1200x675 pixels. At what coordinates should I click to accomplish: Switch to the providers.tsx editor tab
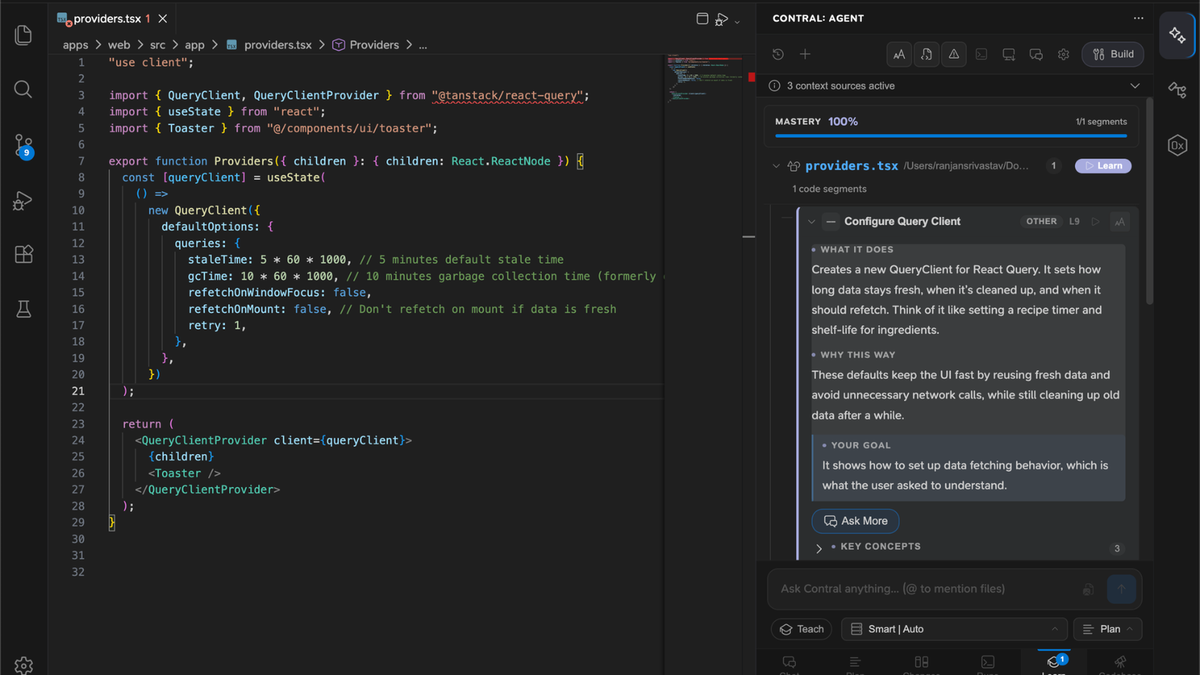112,18
